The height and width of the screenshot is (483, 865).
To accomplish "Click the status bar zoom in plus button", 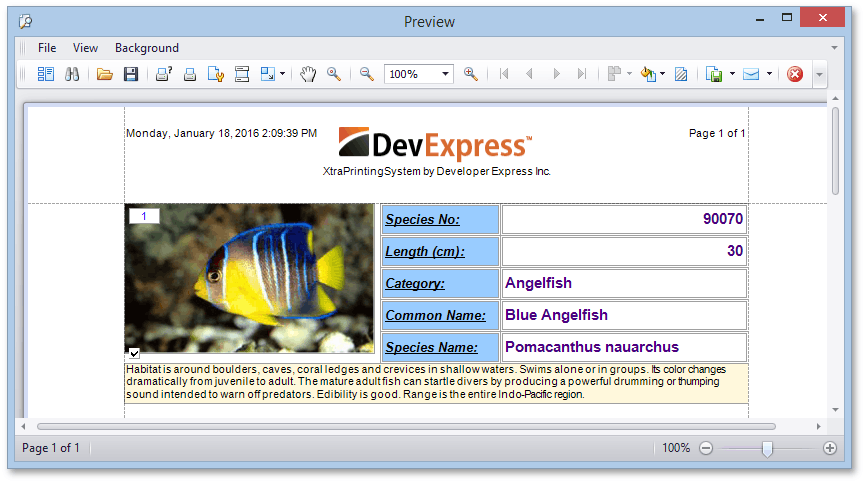I will (x=830, y=448).
